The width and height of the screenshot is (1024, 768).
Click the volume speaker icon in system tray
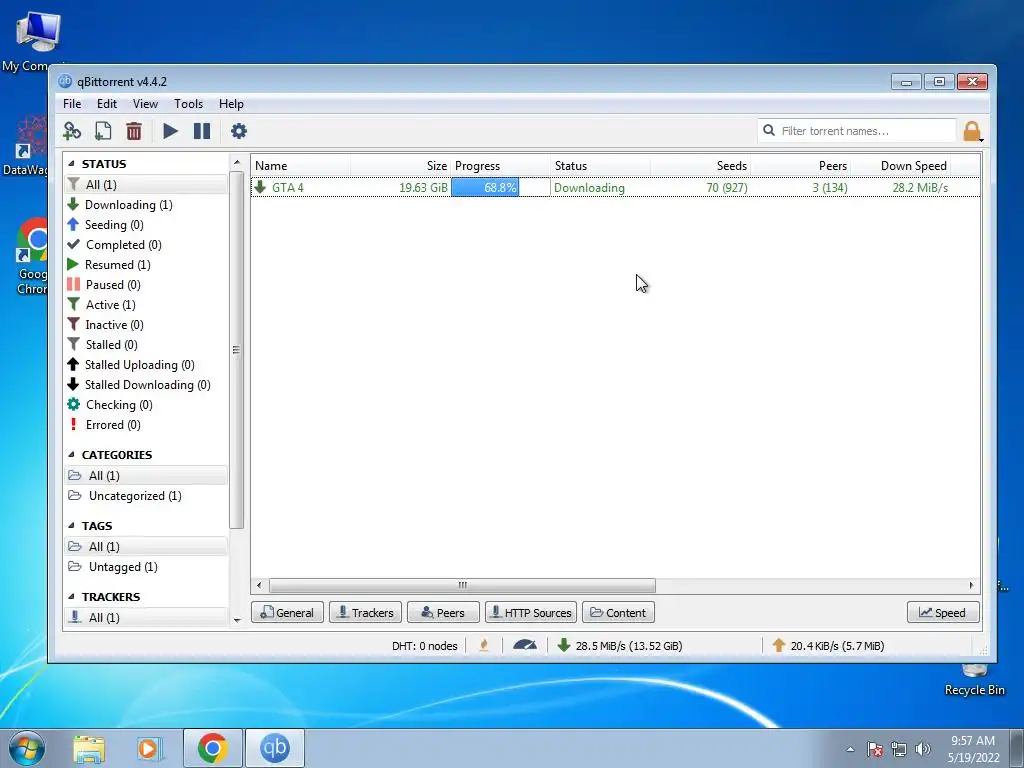click(x=923, y=749)
